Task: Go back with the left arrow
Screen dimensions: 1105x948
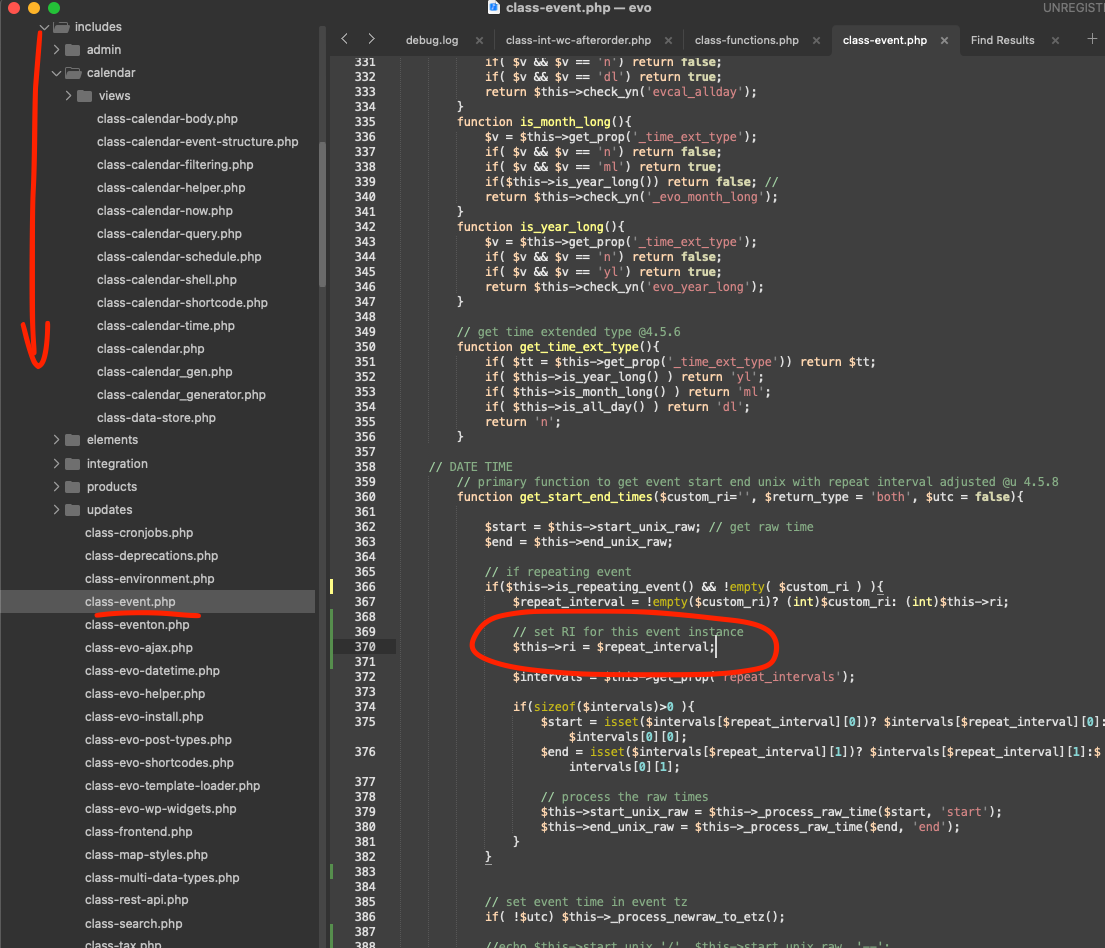Action: point(345,39)
